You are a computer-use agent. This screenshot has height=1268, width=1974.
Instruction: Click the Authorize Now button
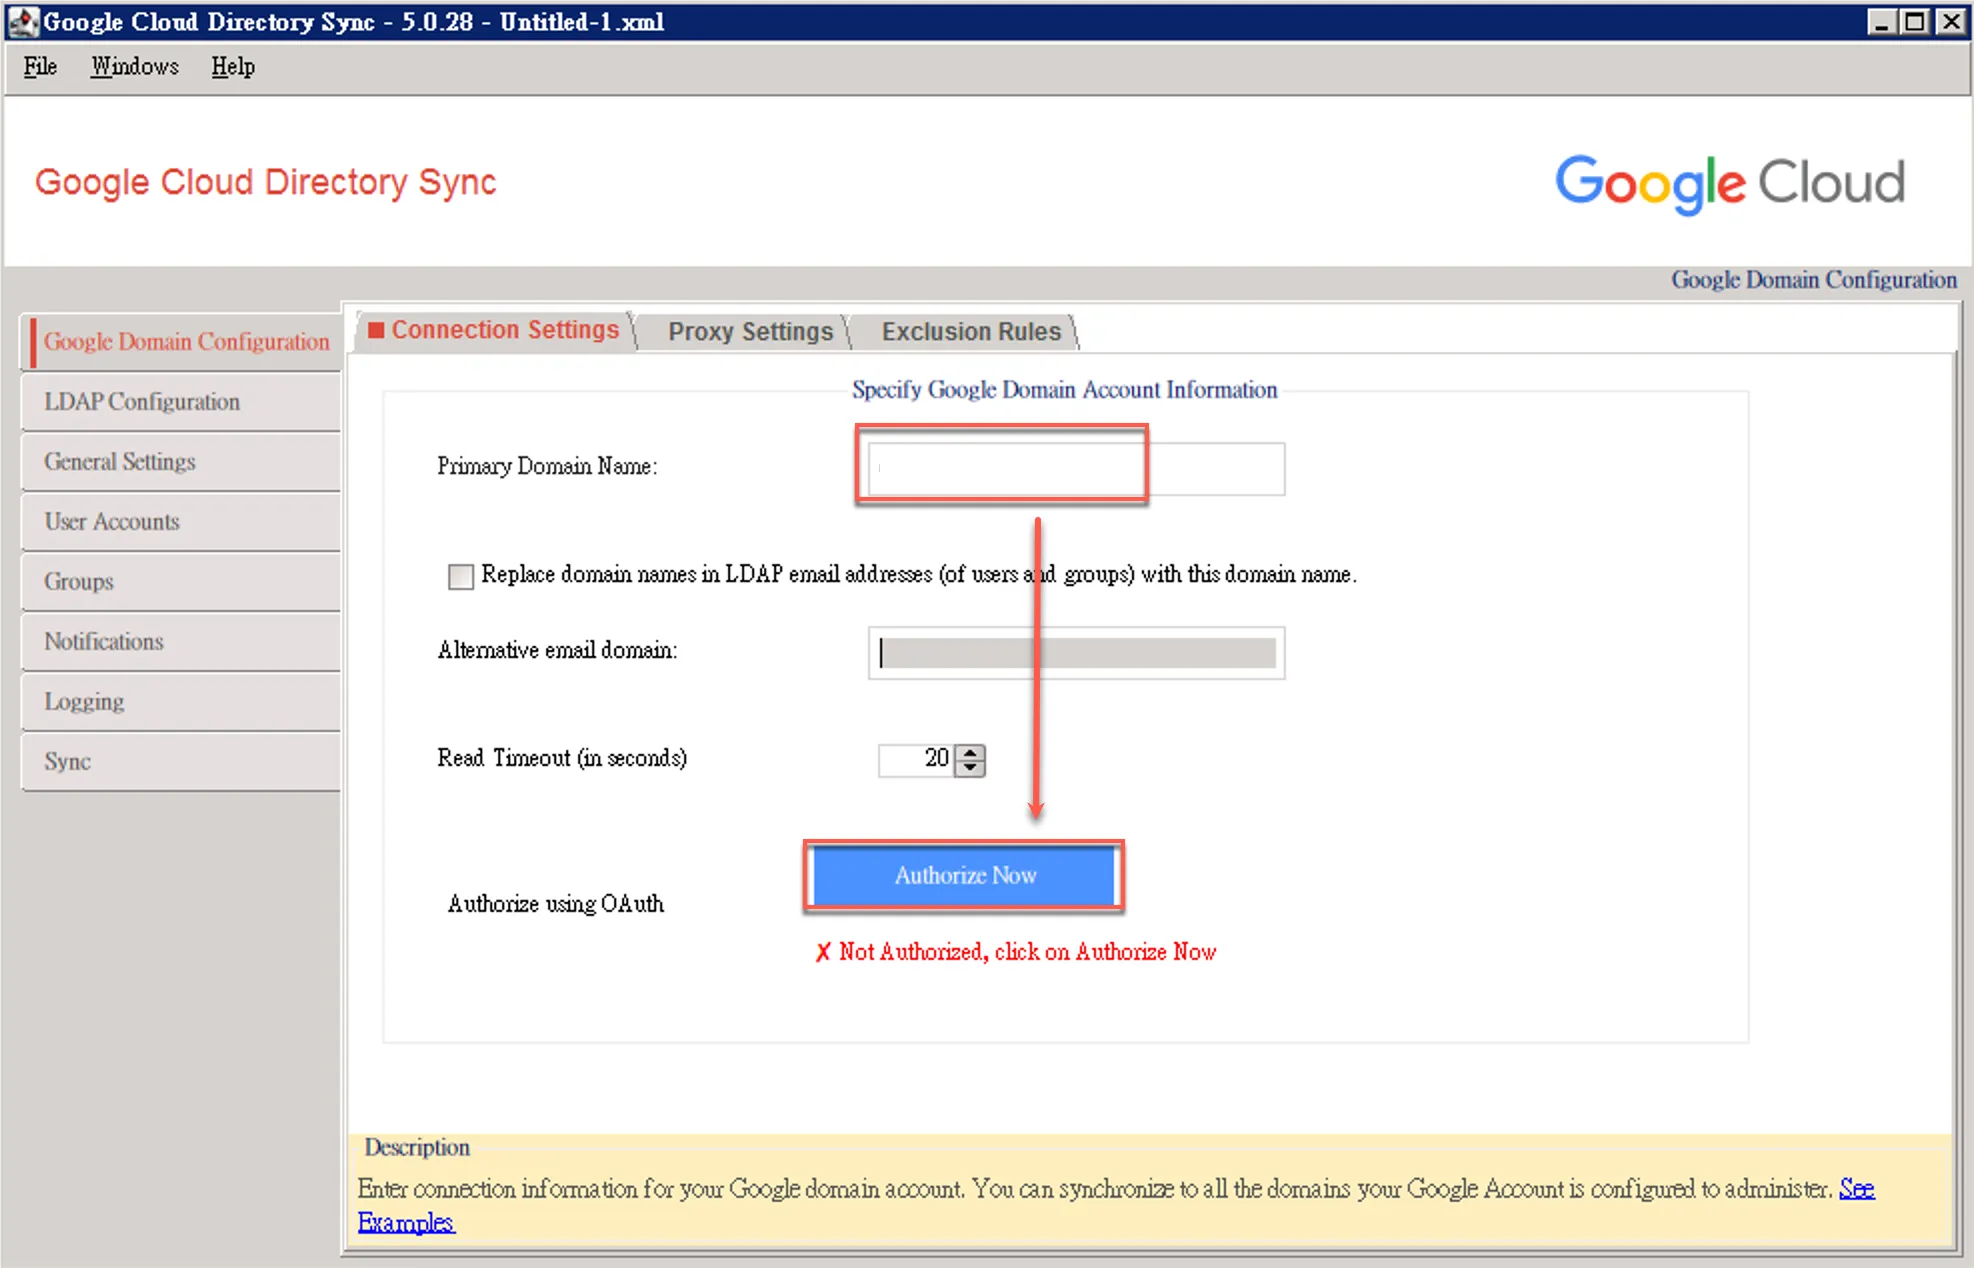[x=965, y=876]
